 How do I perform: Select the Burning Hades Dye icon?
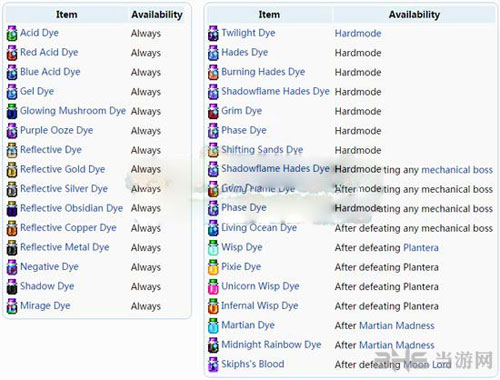click(213, 72)
